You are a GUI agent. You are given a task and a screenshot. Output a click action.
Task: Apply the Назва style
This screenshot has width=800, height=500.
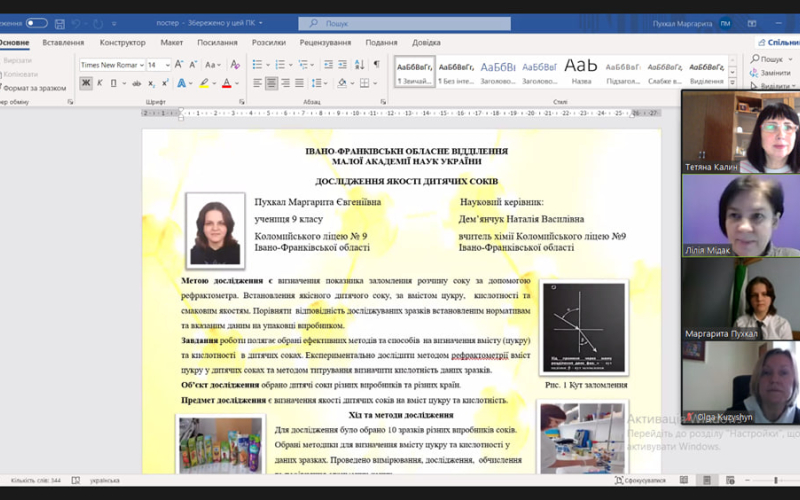(x=581, y=72)
